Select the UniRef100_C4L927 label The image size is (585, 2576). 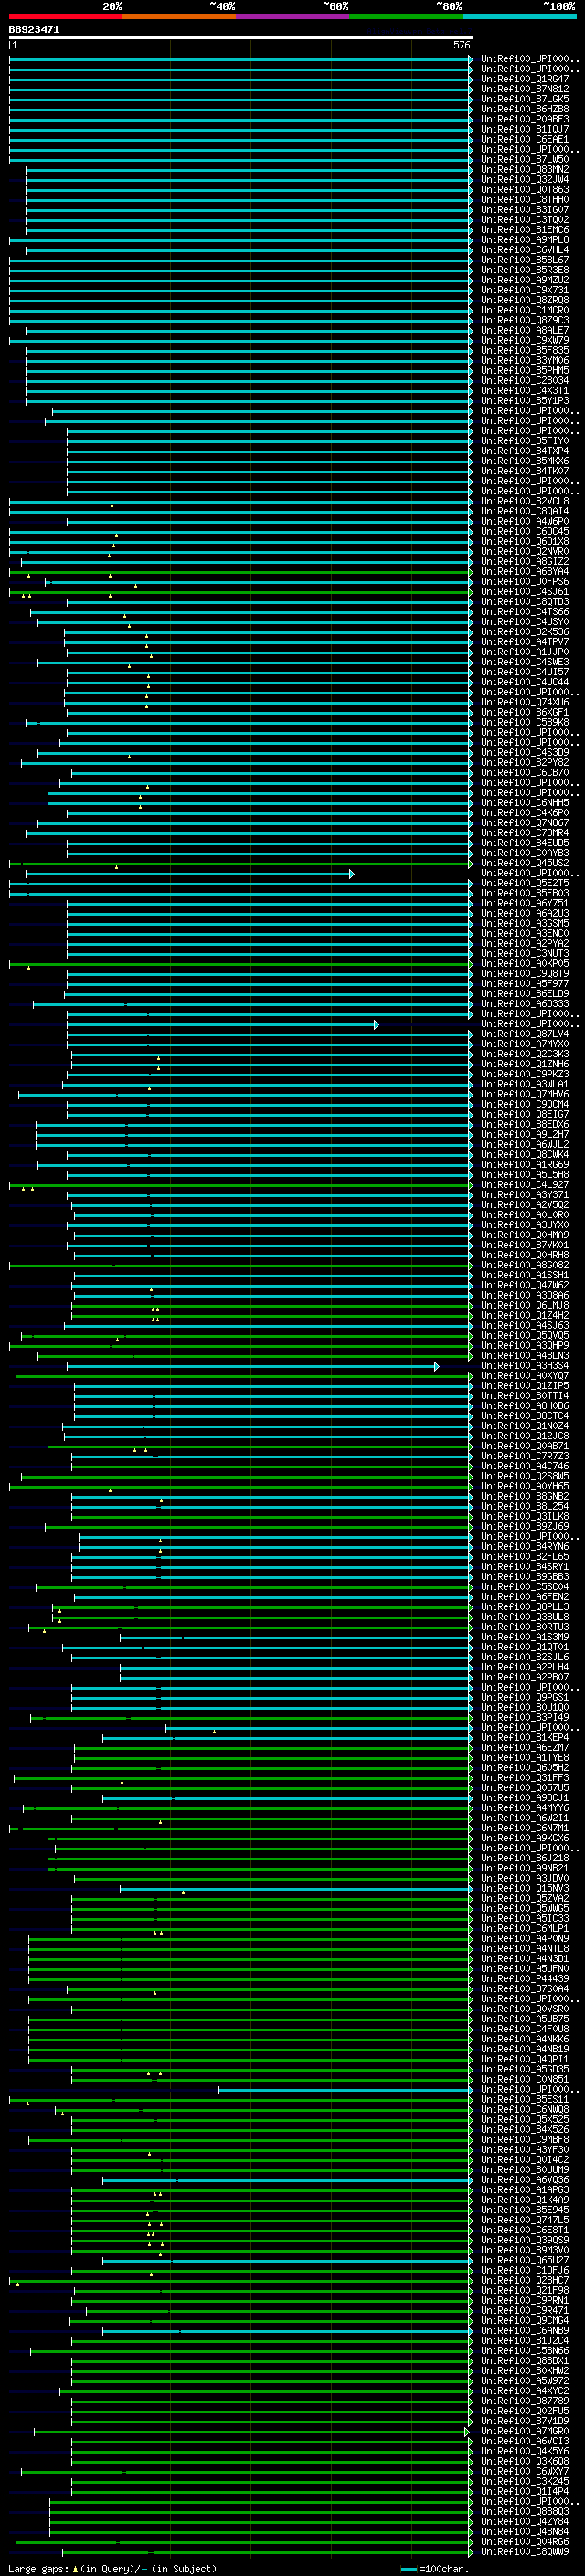click(x=524, y=1185)
